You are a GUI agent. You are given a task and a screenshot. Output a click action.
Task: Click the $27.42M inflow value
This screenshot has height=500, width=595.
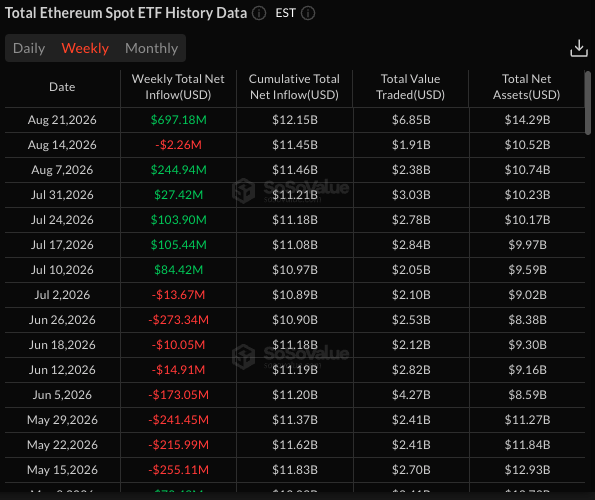point(178,195)
